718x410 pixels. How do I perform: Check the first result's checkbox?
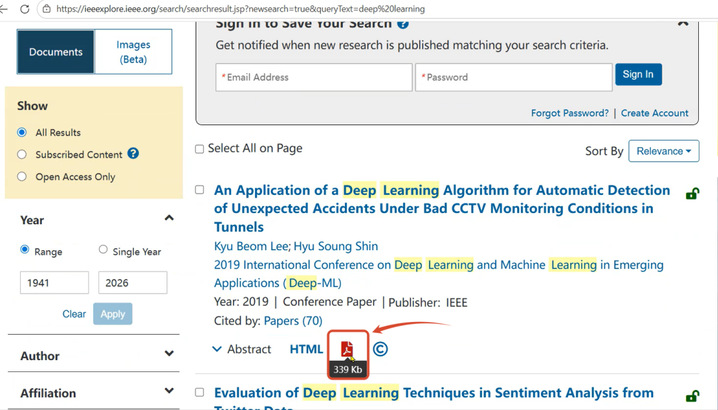(x=199, y=190)
